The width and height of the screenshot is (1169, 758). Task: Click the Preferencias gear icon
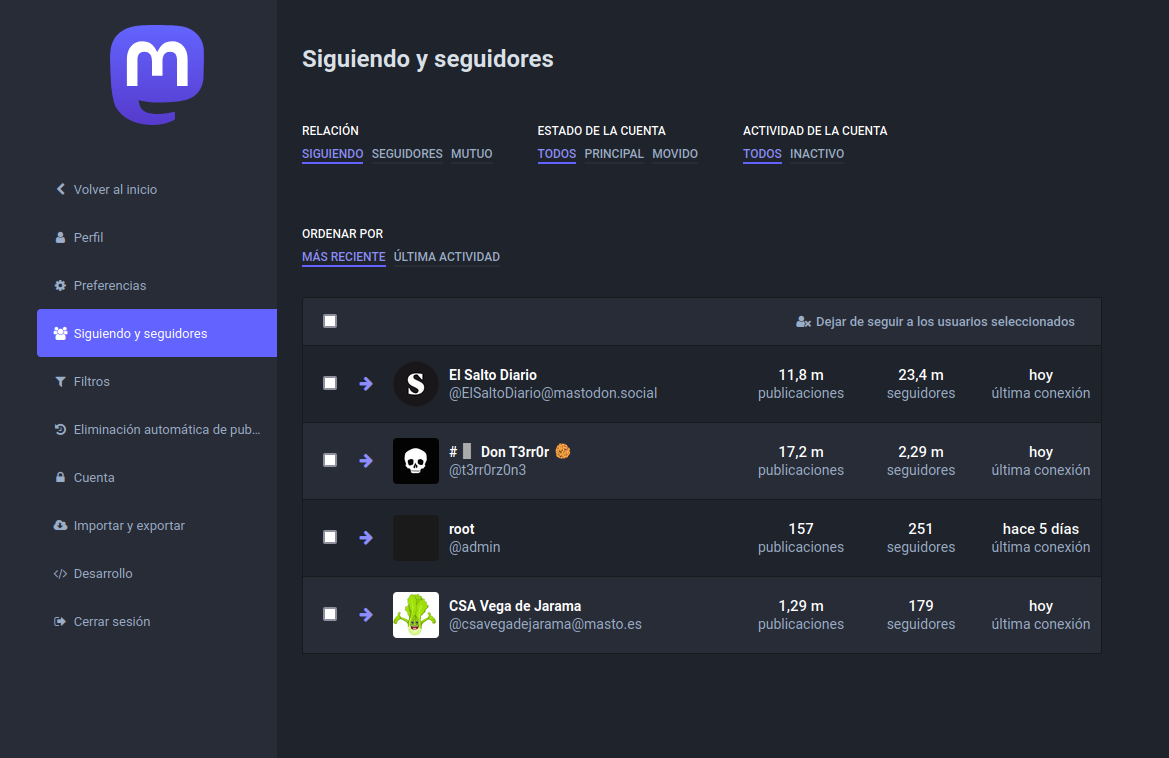(60, 285)
